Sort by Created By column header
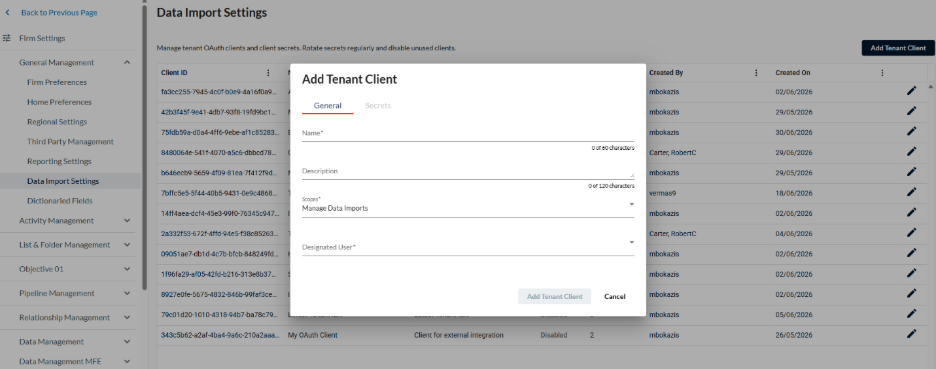 pyautogui.click(x=666, y=72)
